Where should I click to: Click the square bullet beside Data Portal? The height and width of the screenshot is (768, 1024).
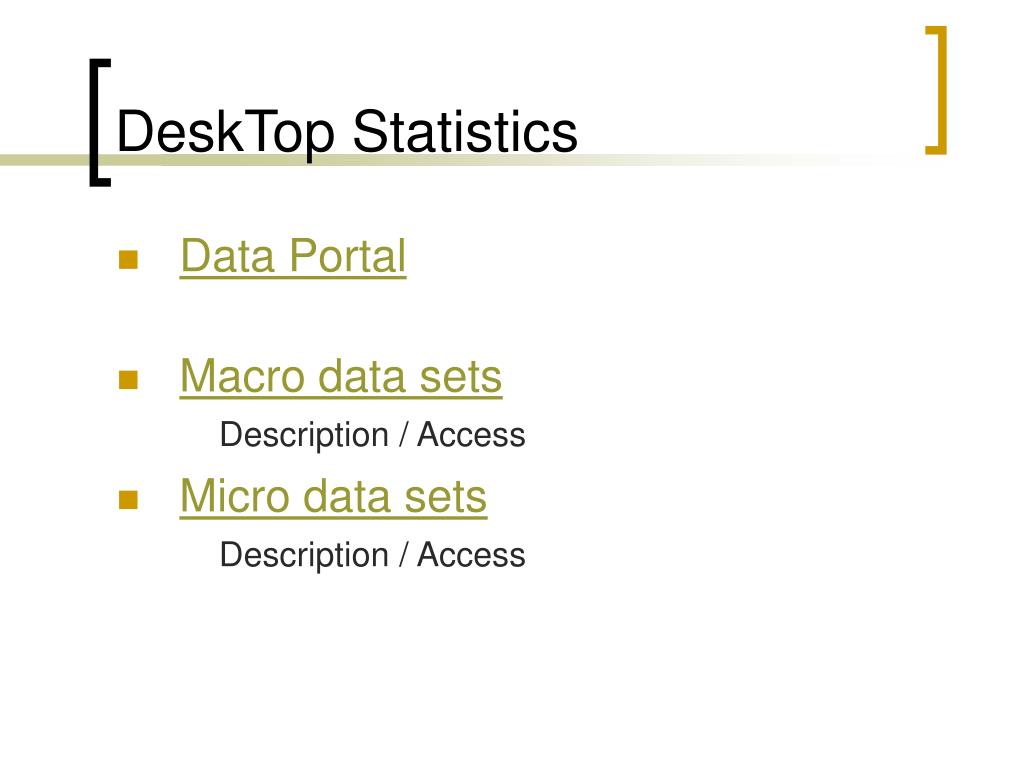point(128,259)
